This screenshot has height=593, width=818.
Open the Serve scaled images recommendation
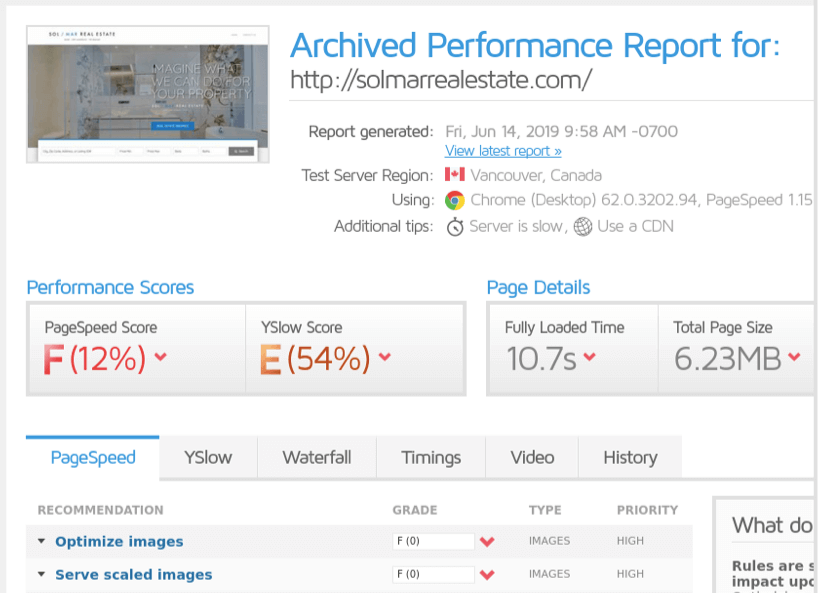tap(134, 574)
